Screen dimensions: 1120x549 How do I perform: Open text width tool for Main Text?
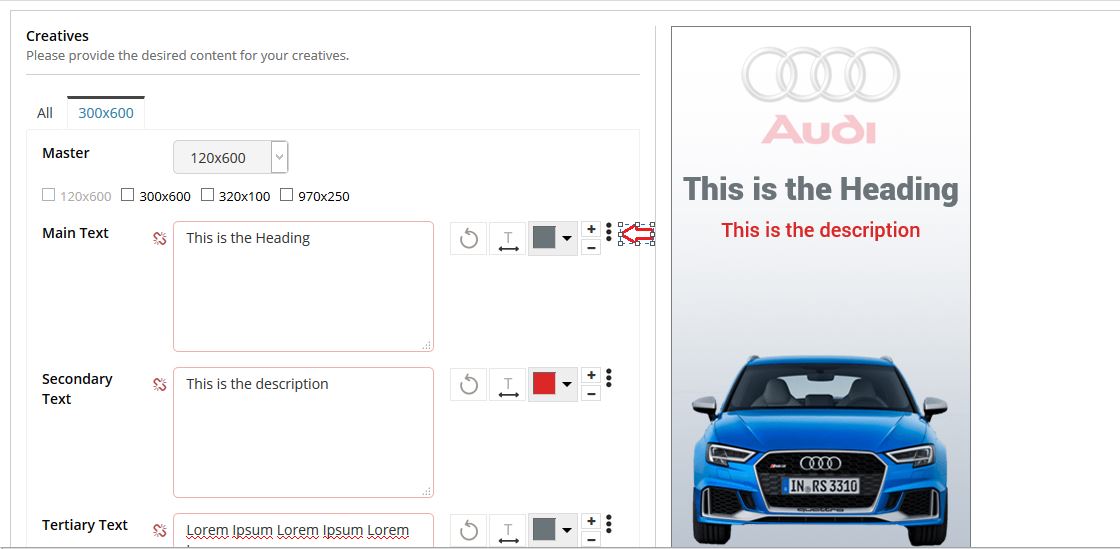point(508,238)
